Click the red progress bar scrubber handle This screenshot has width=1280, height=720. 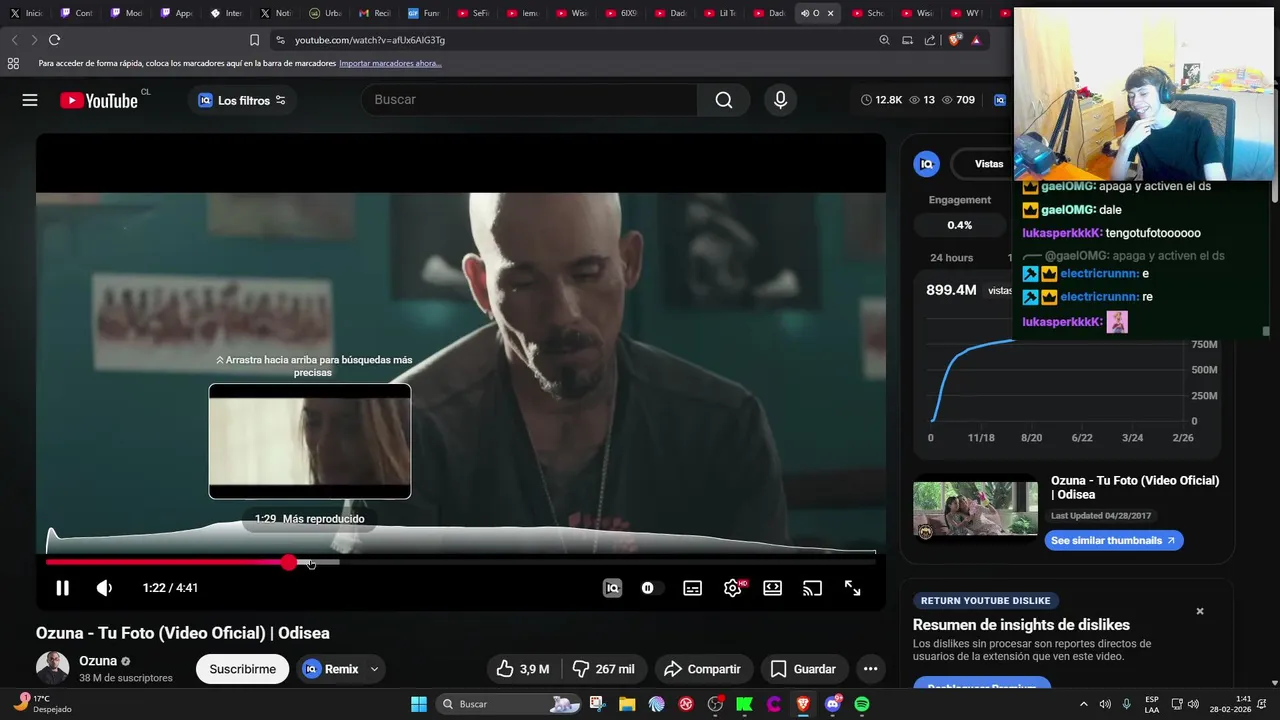click(289, 562)
